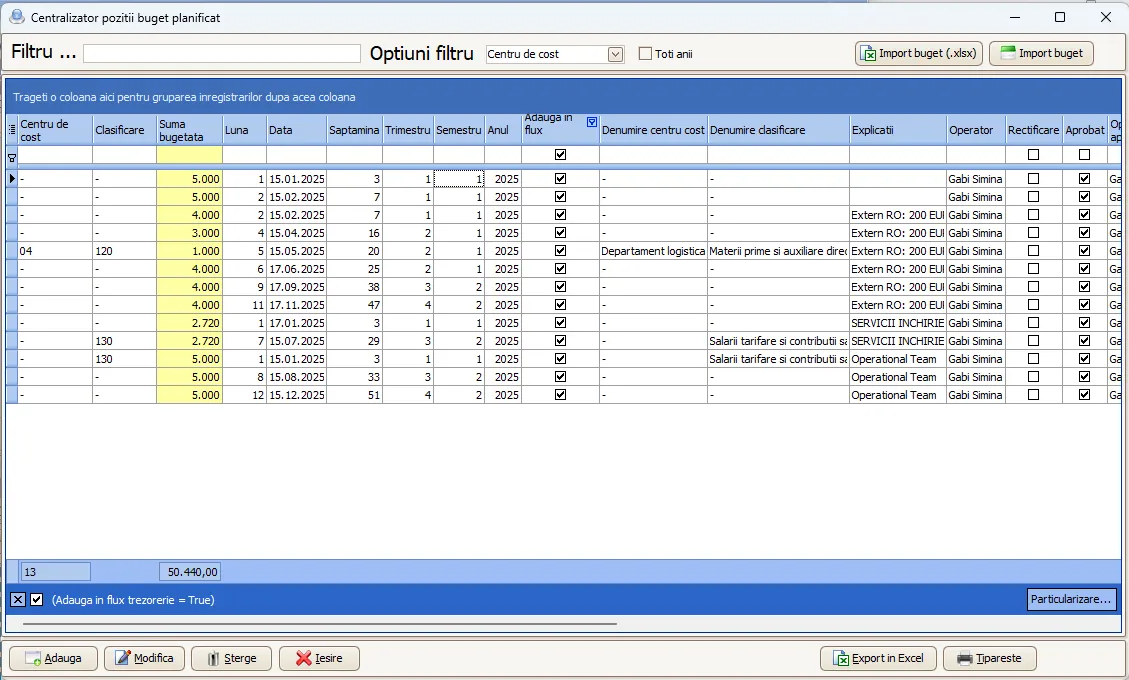Click the Operator column header
The height and width of the screenshot is (680, 1129).
[x=976, y=130]
